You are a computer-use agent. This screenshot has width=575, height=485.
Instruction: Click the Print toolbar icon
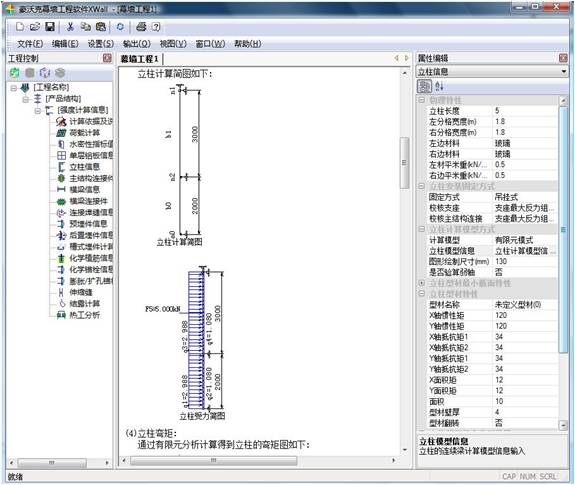tap(141, 26)
